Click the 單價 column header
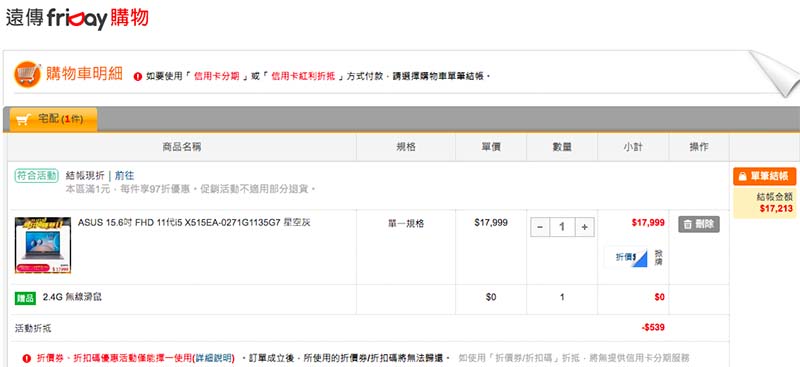 [491, 147]
